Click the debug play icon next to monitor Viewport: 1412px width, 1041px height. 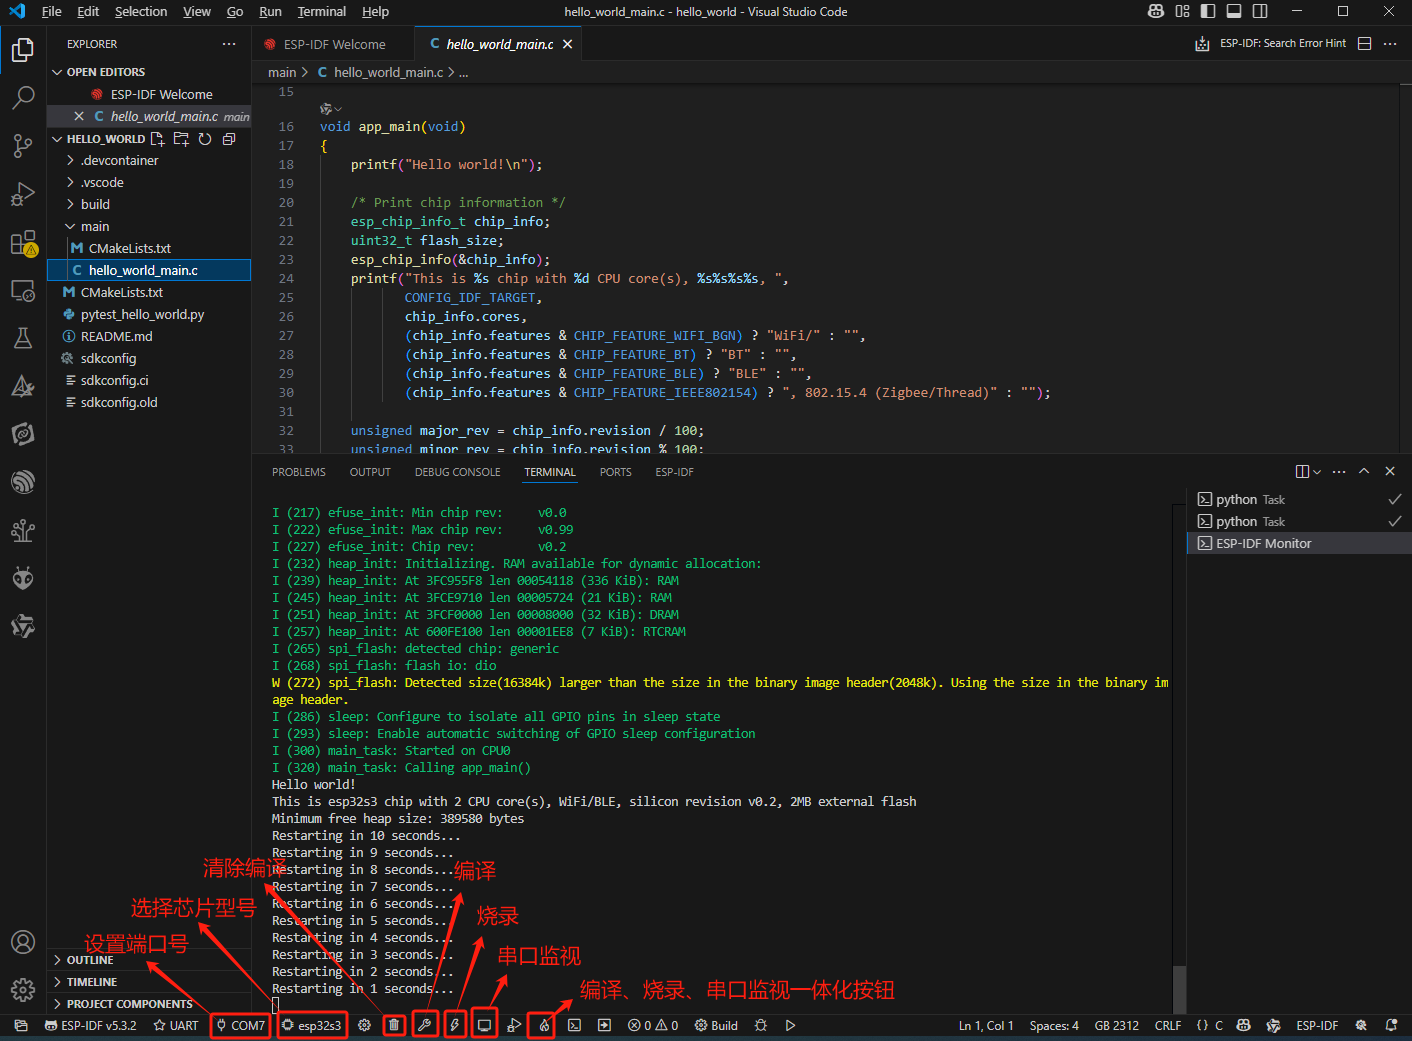pyautogui.click(x=514, y=1025)
